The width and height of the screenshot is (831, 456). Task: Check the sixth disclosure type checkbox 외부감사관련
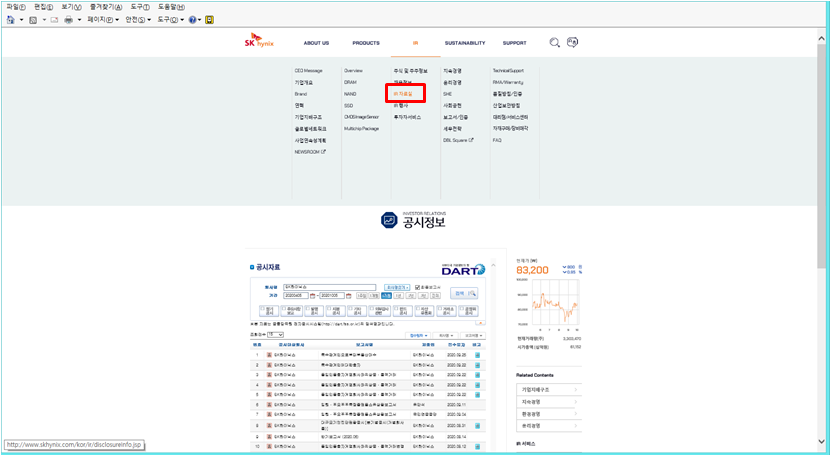pos(373,308)
